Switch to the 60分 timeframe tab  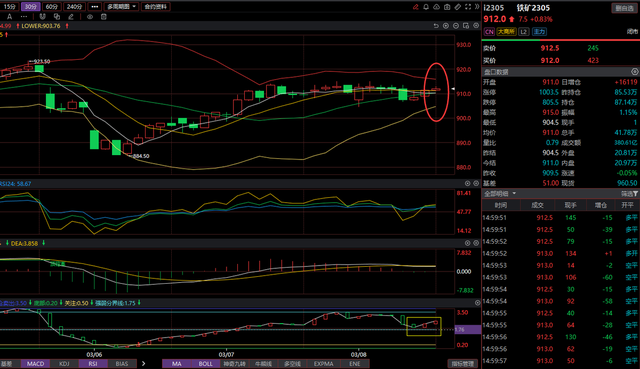coord(52,7)
